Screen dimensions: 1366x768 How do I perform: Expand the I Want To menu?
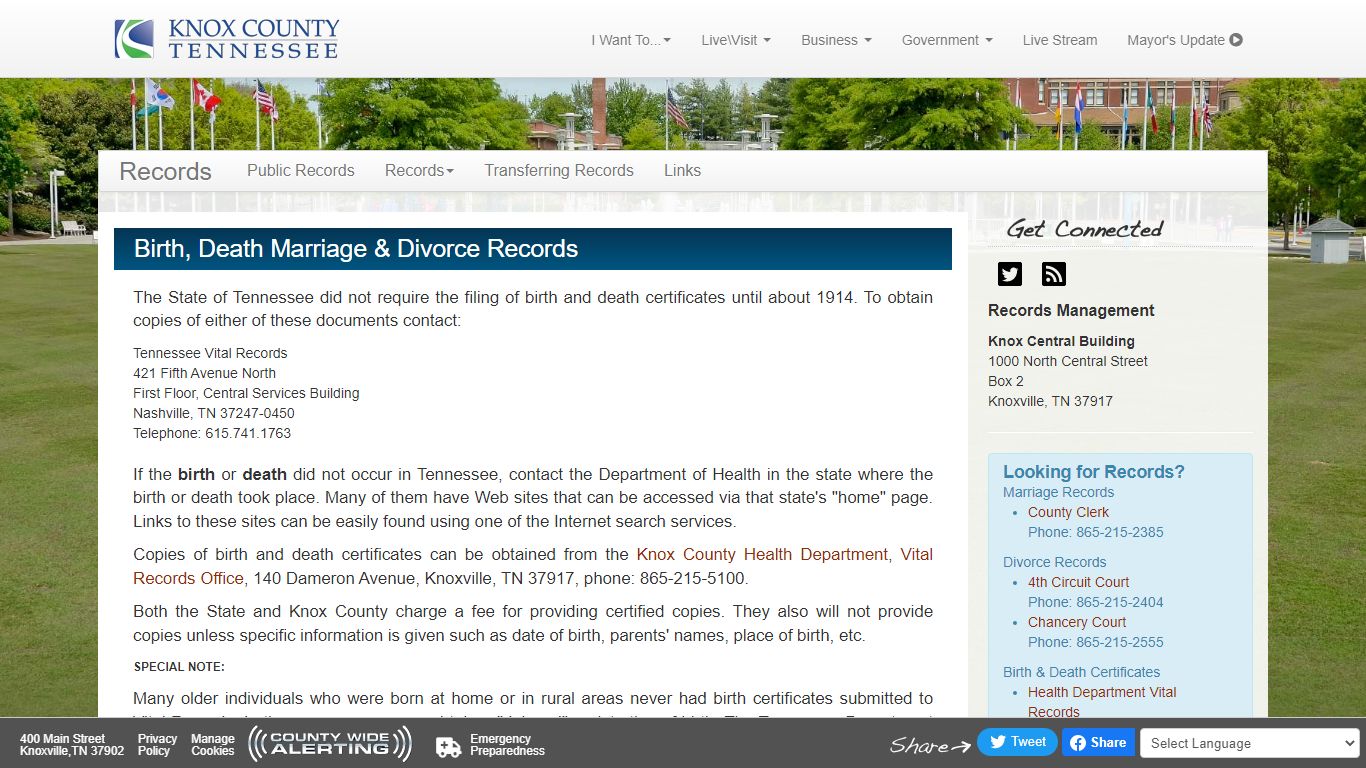click(631, 40)
